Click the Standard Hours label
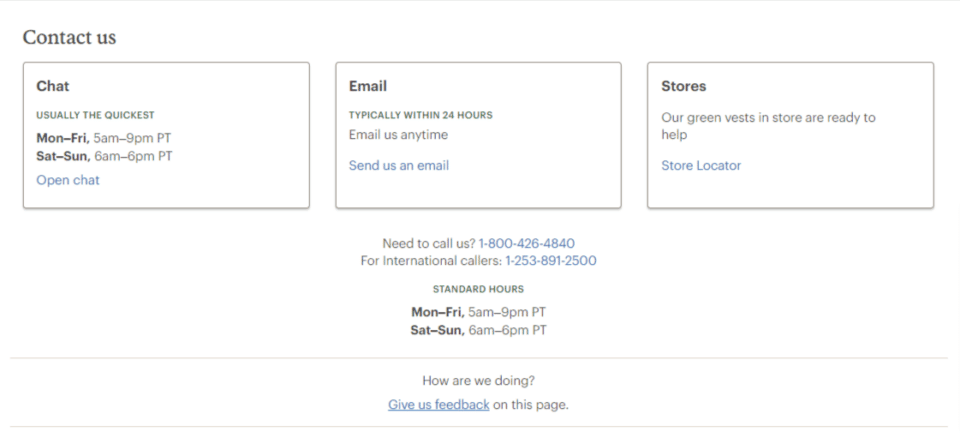This screenshot has height=444, width=960. [x=478, y=289]
